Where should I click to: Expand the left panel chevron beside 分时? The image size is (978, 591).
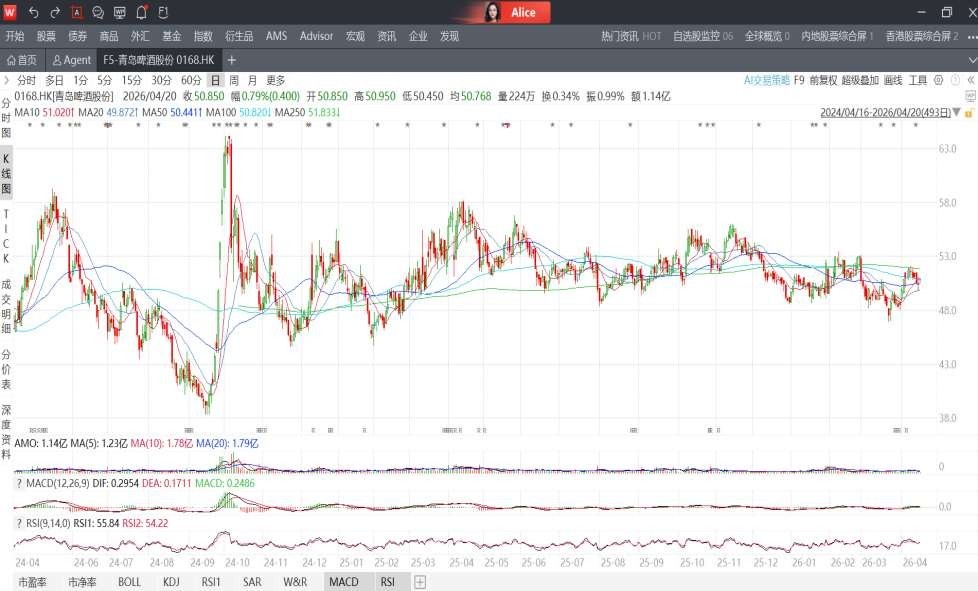tap(7, 80)
